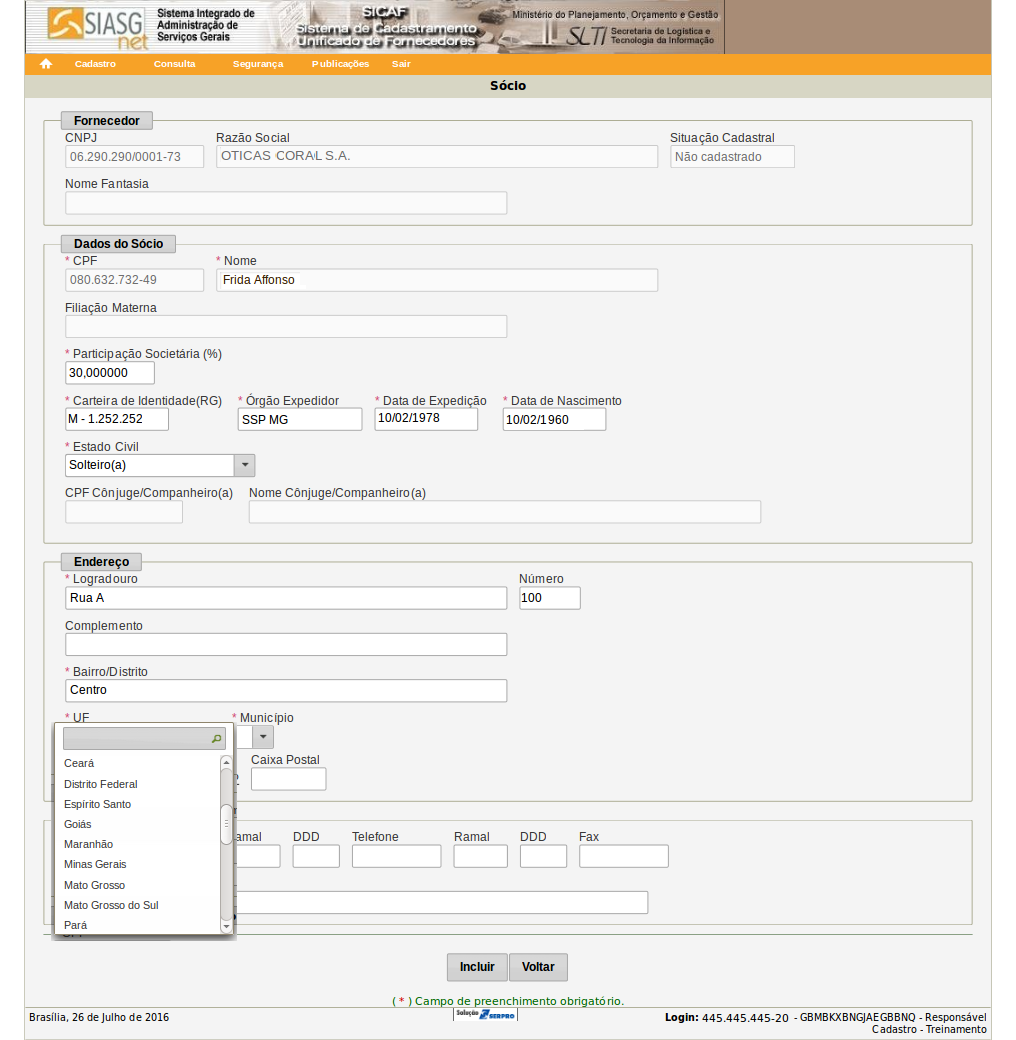This screenshot has height=1040, width=1016.
Task: Go to the home page icon
Action: point(46,64)
